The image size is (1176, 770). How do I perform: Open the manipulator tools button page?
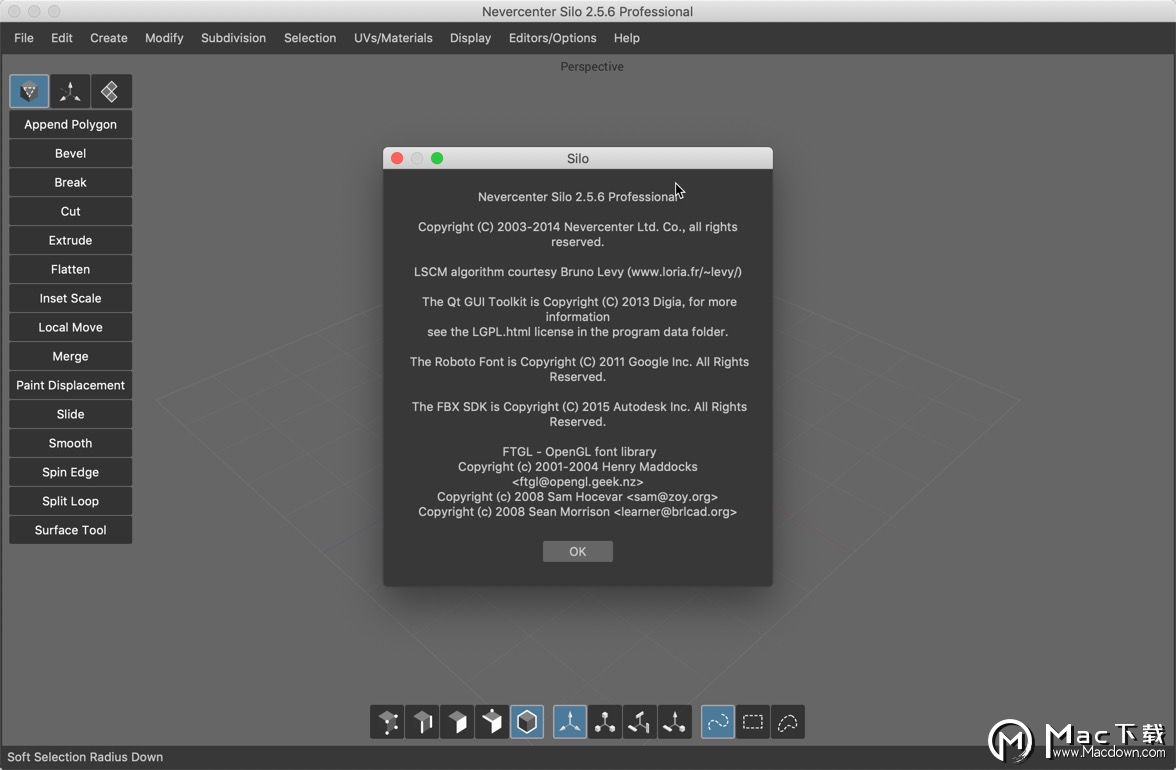click(x=70, y=91)
